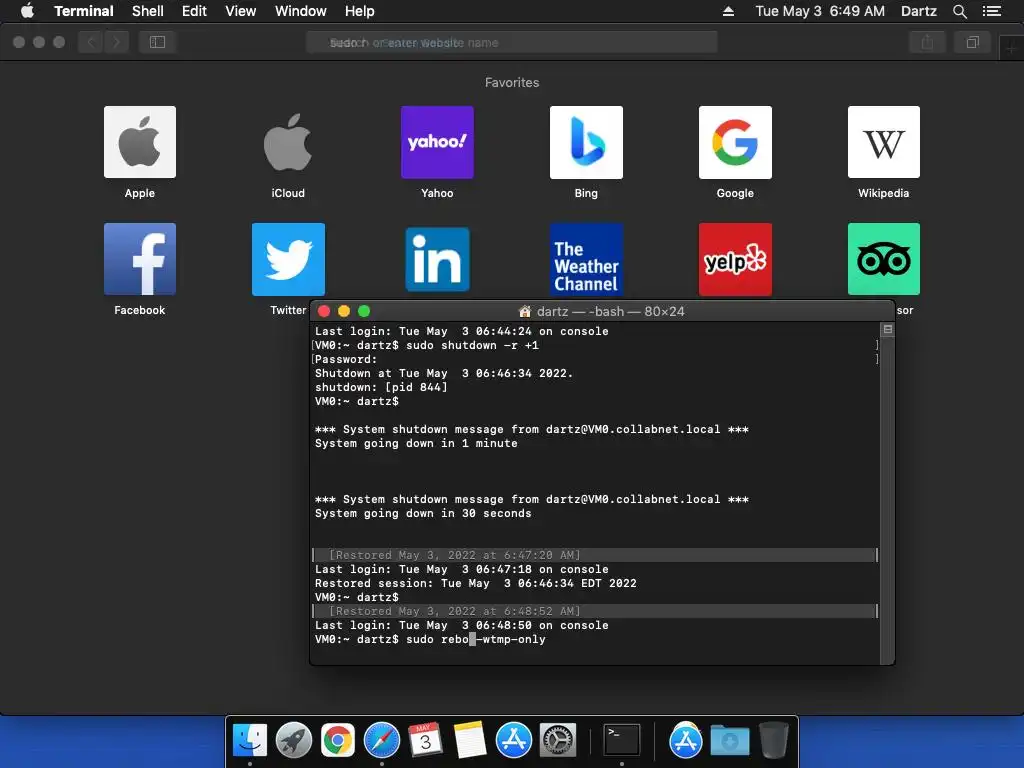Viewport: 1024px width, 768px height.
Task: Click the 'sudo rebo -wtmp-only' command line
Action: (x=475, y=639)
